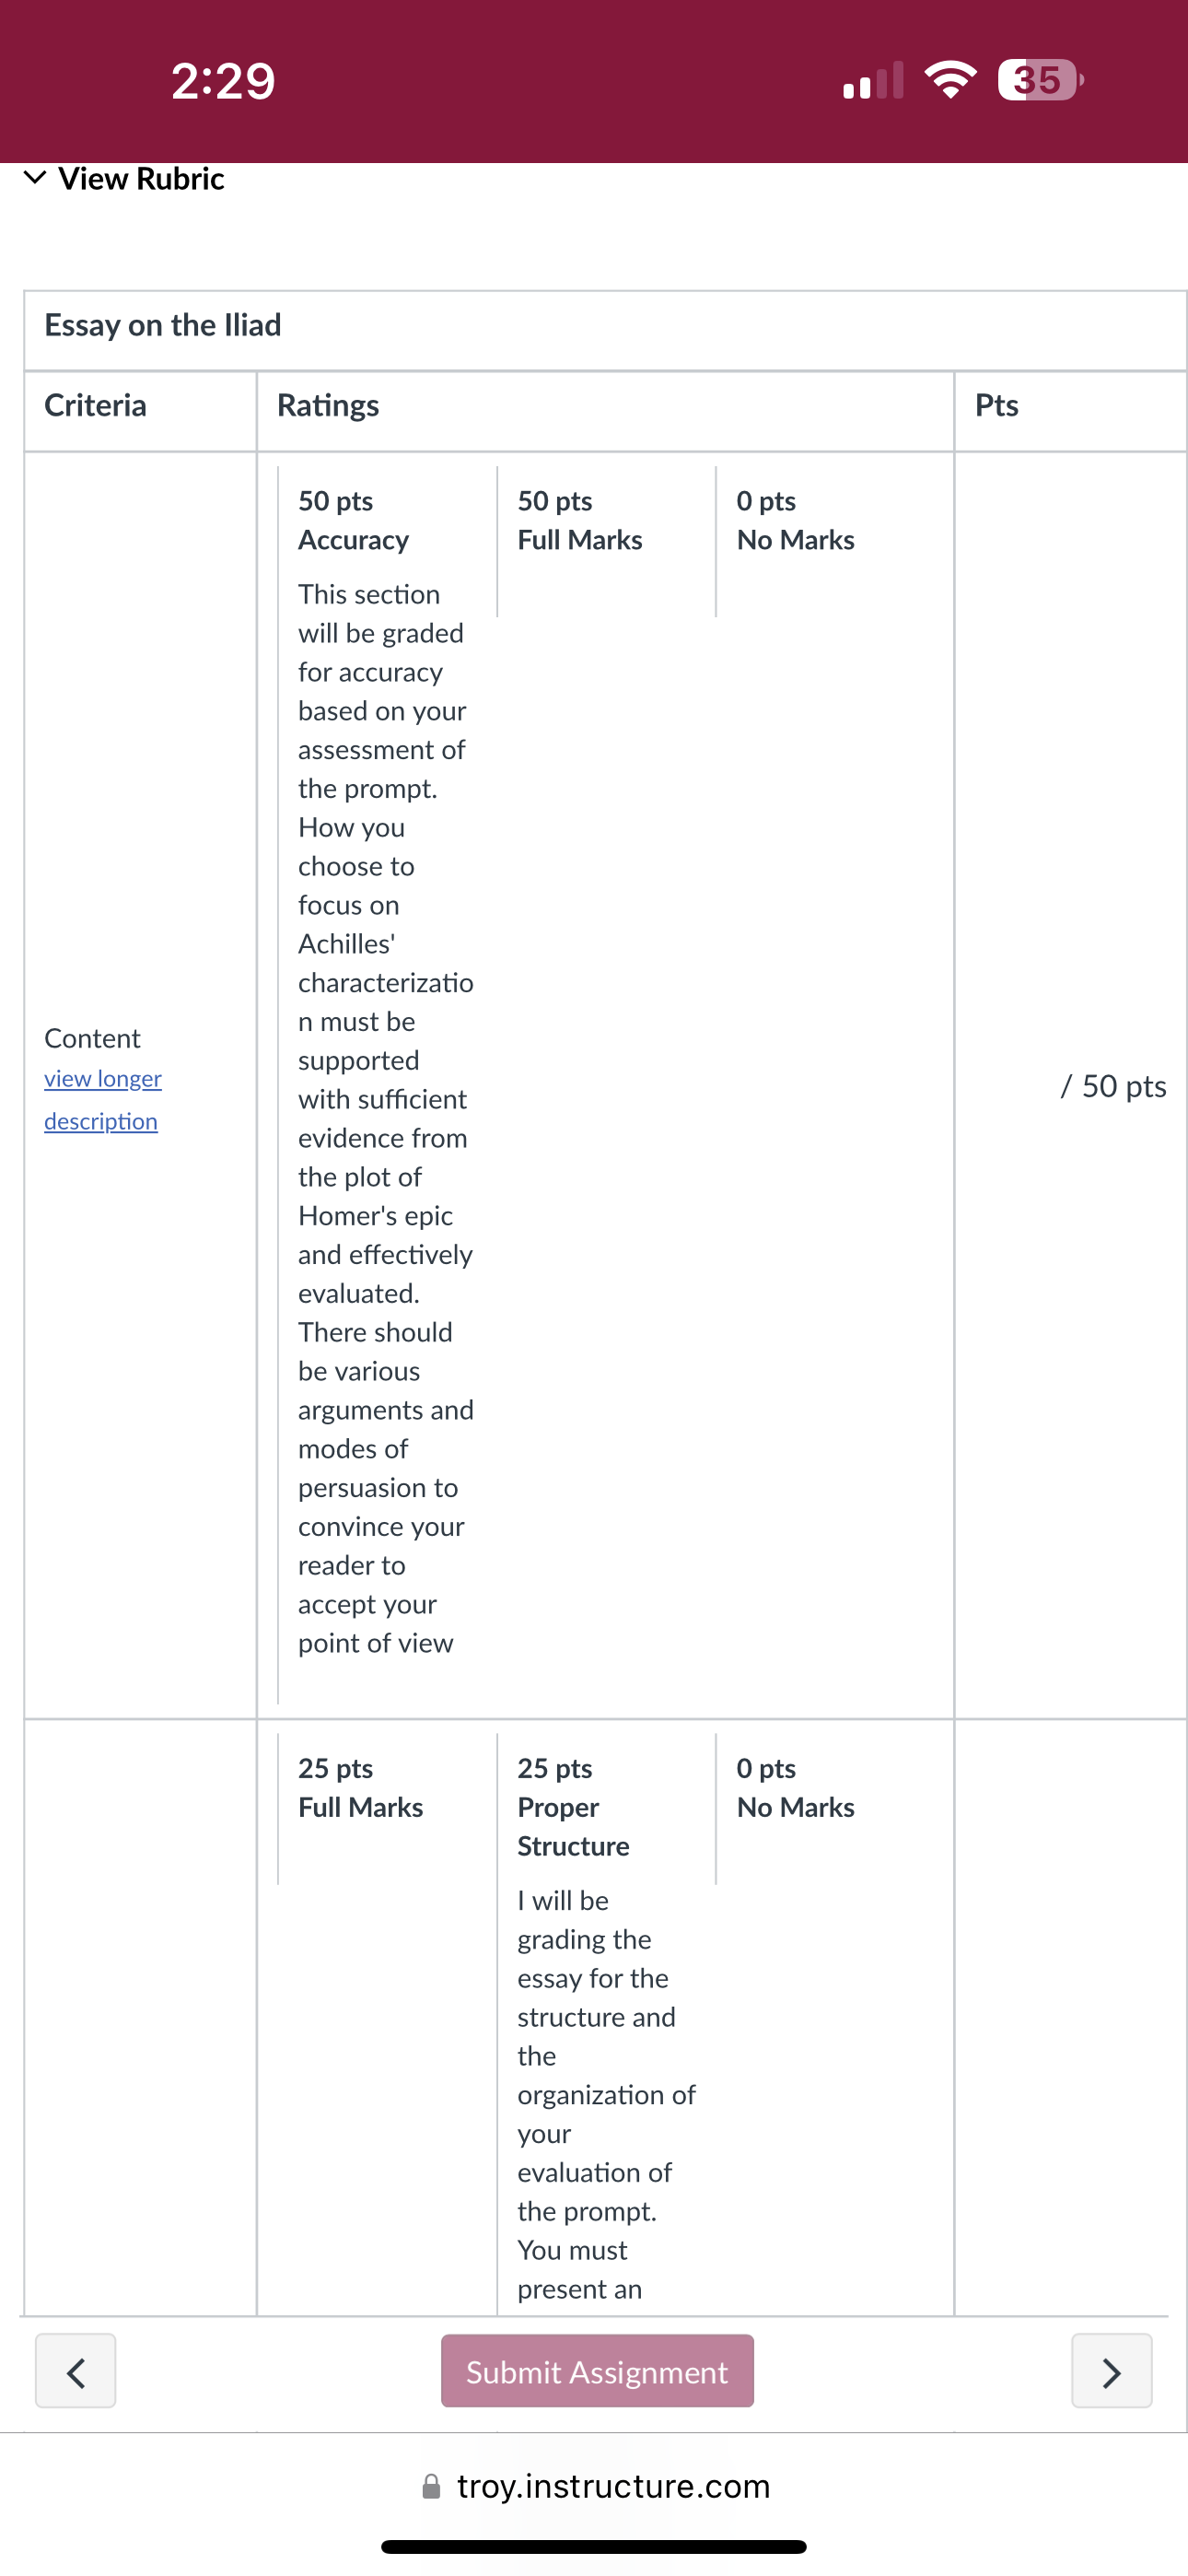Viewport: 1188px width, 2576px height.
Task: Tap the clock time in status bar
Action: (223, 80)
